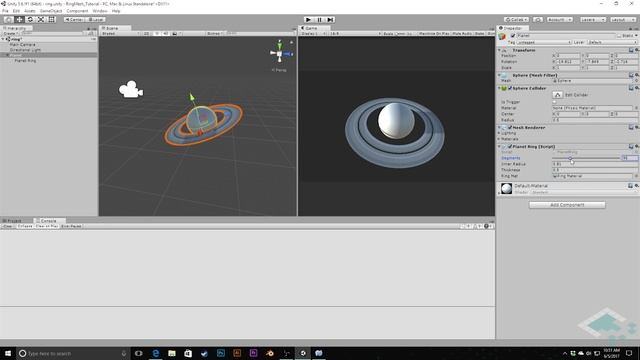The height and width of the screenshot is (360, 640).
Task: Toggle Maximize On Play in Game view
Action: coord(434,33)
